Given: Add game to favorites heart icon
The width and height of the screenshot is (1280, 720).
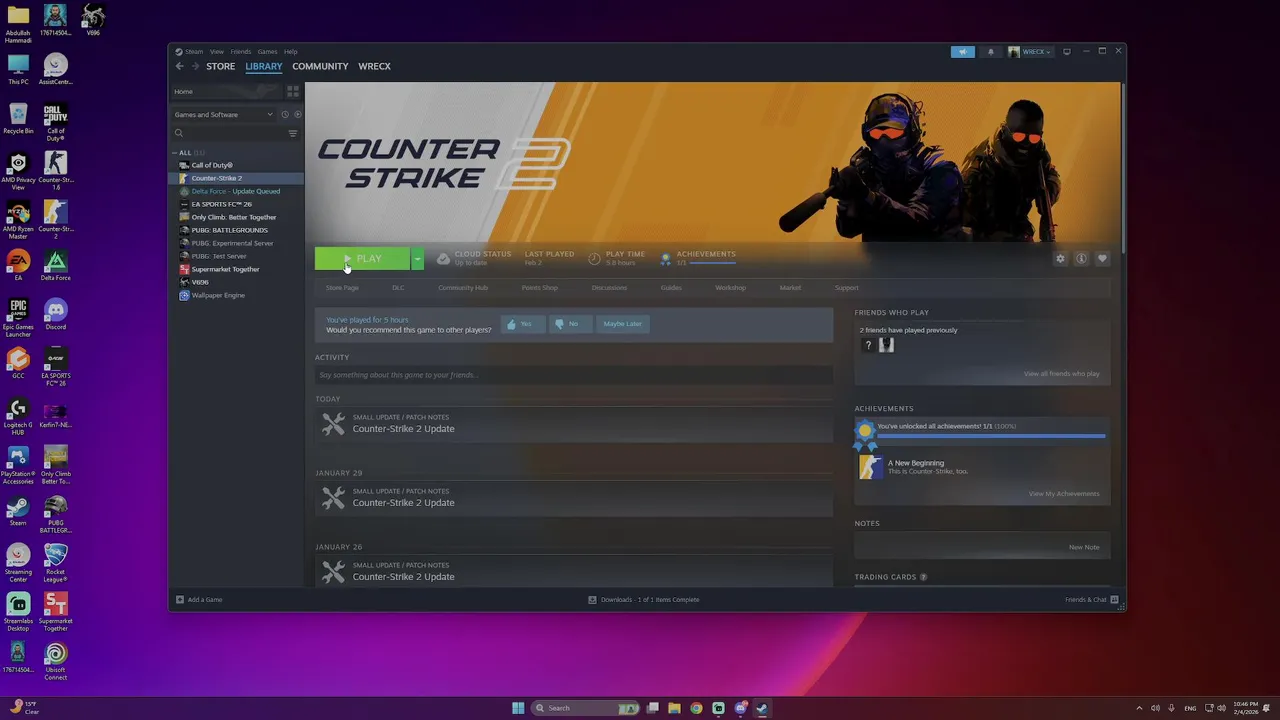Looking at the screenshot, I should click(1102, 258).
